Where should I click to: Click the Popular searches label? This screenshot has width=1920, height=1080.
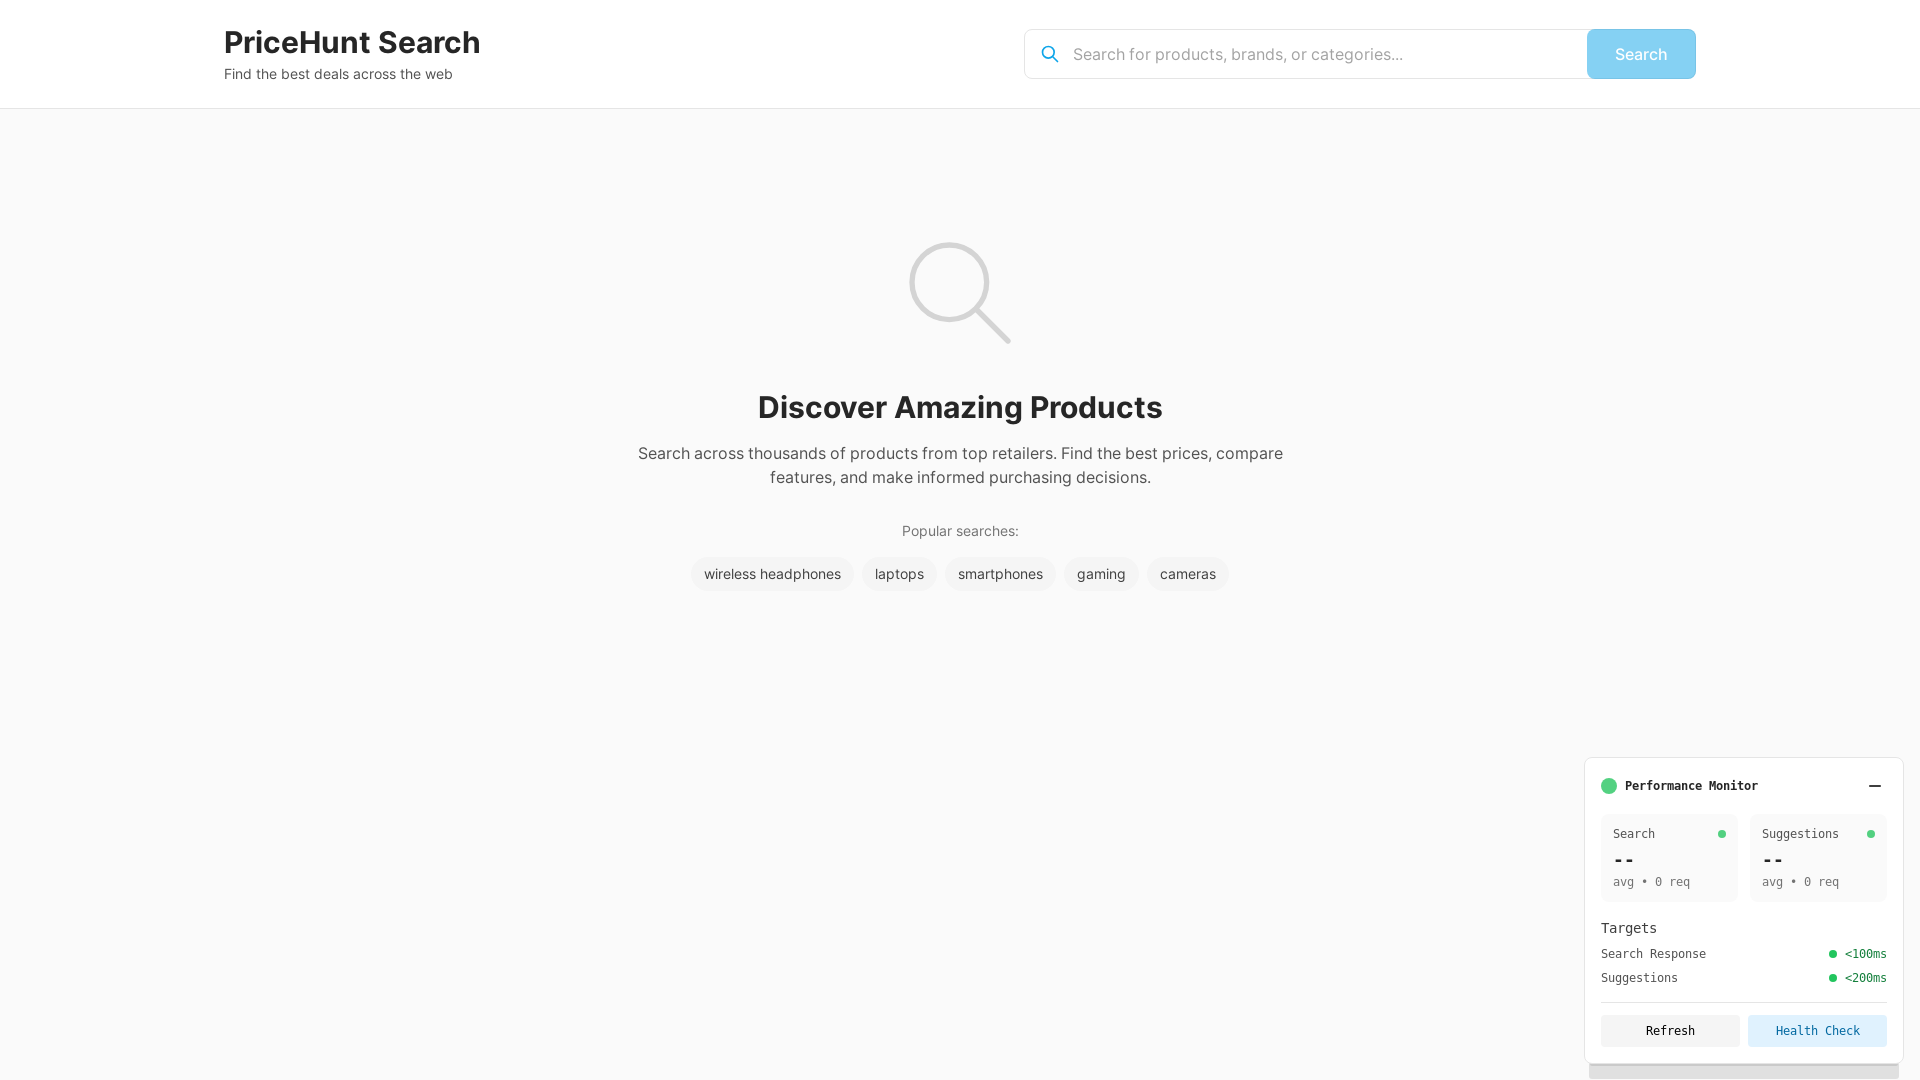coord(960,531)
